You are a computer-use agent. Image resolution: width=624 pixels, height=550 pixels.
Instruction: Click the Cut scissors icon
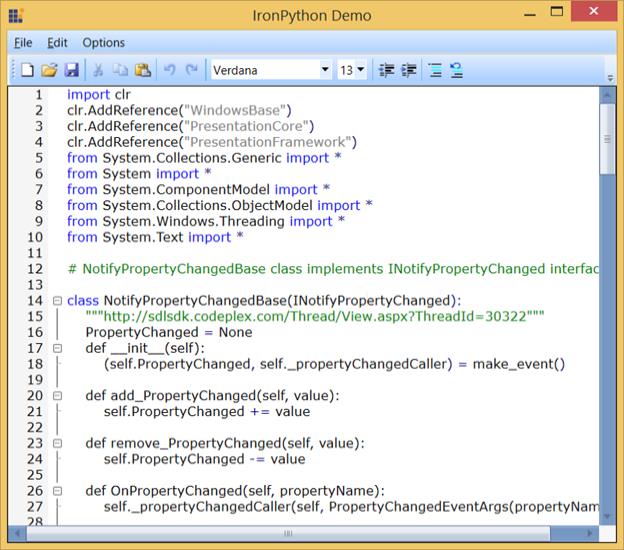[98, 70]
